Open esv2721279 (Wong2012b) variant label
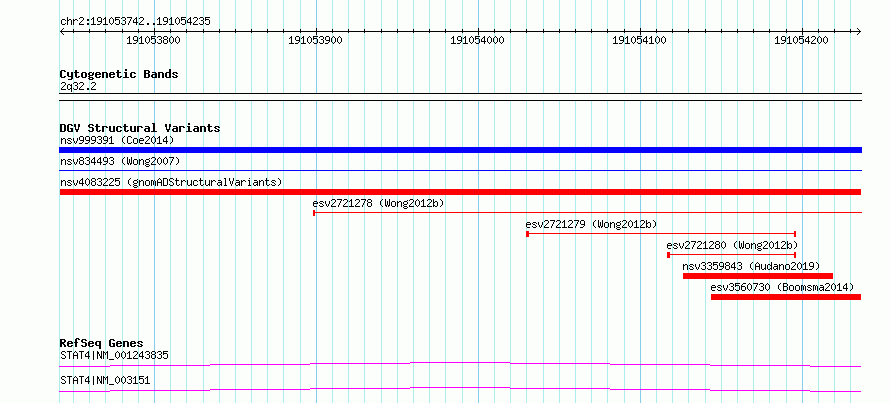 coord(591,224)
